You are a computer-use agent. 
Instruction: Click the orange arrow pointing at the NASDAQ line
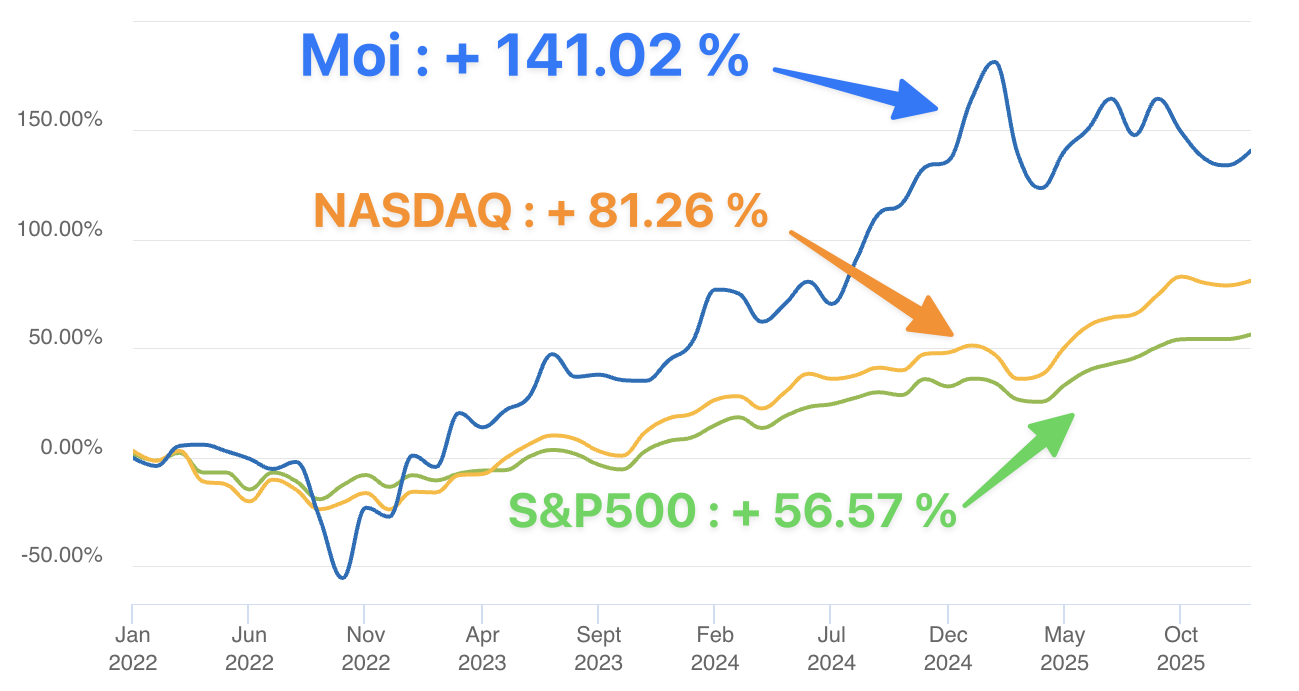pyautogui.click(x=872, y=283)
